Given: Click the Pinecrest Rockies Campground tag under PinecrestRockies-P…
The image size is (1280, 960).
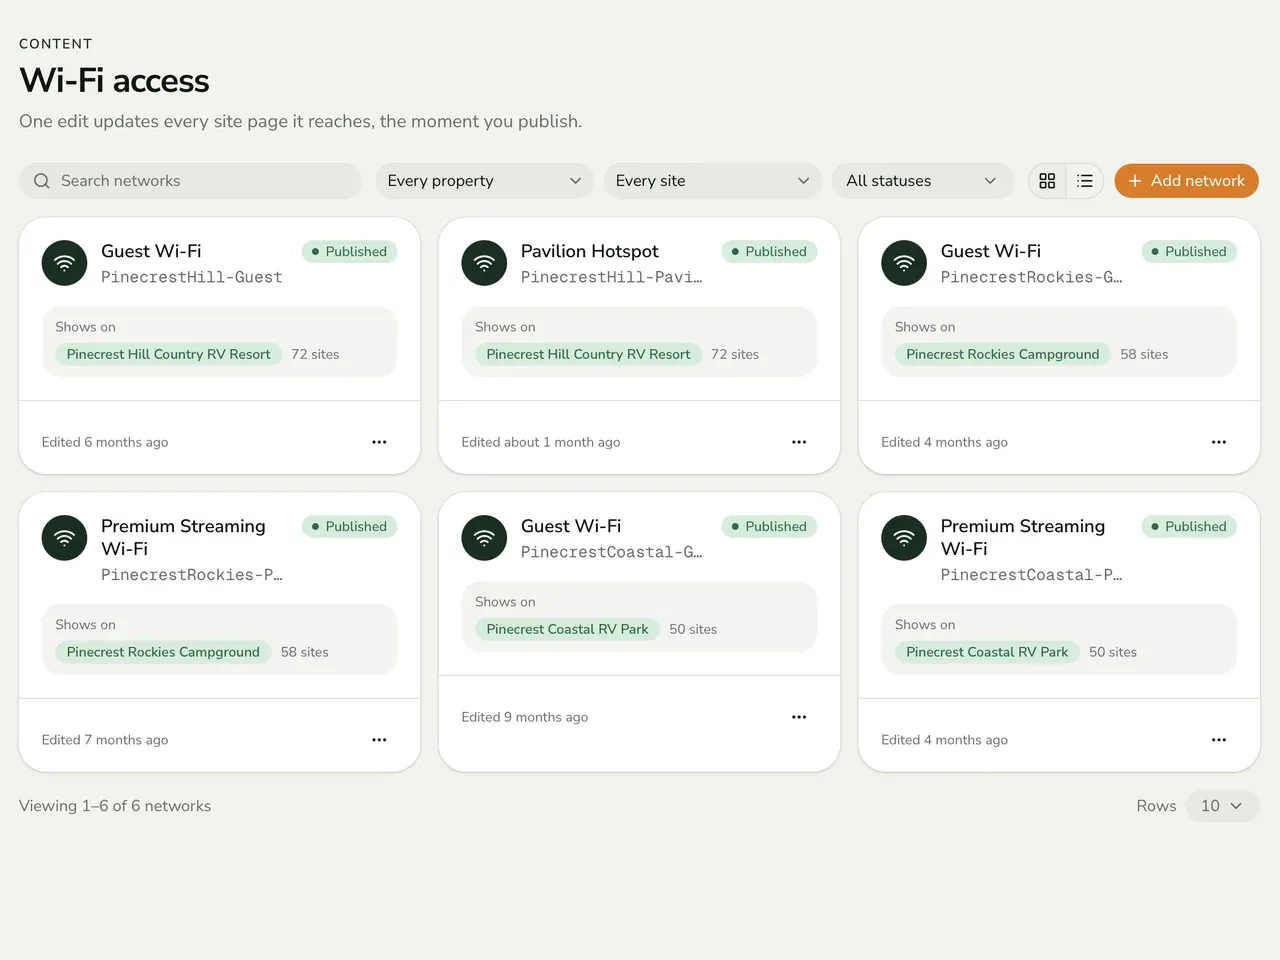Looking at the screenshot, I should point(163,652).
